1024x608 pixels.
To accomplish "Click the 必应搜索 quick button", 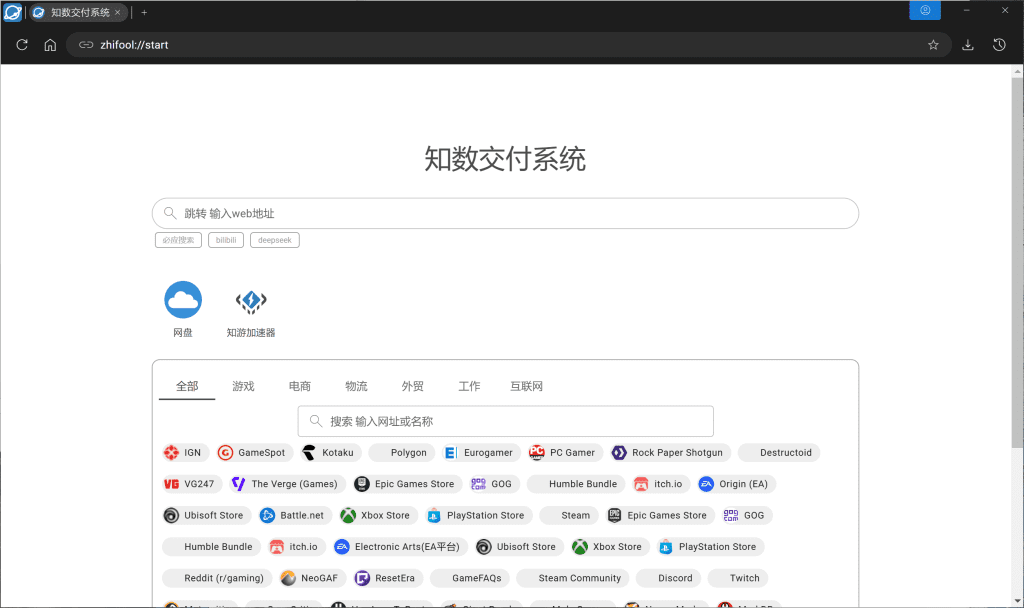I will pyautogui.click(x=178, y=240).
